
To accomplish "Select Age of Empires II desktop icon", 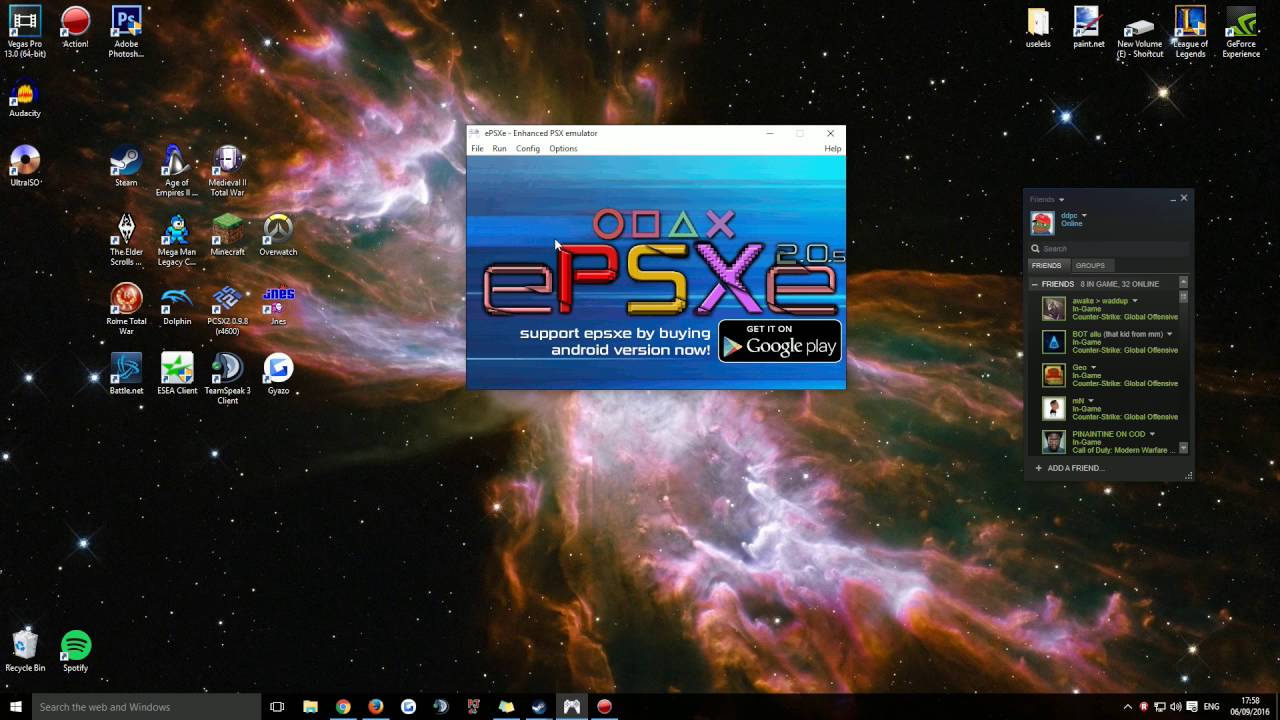I will click(x=177, y=171).
